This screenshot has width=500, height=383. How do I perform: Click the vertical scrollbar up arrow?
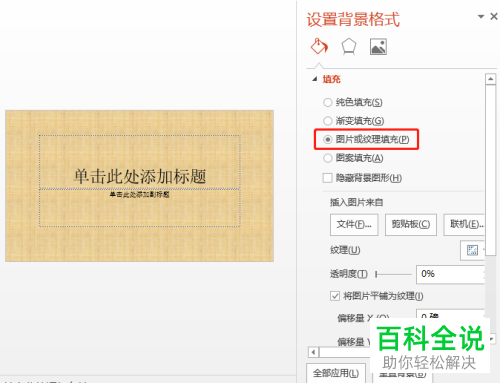(x=490, y=79)
